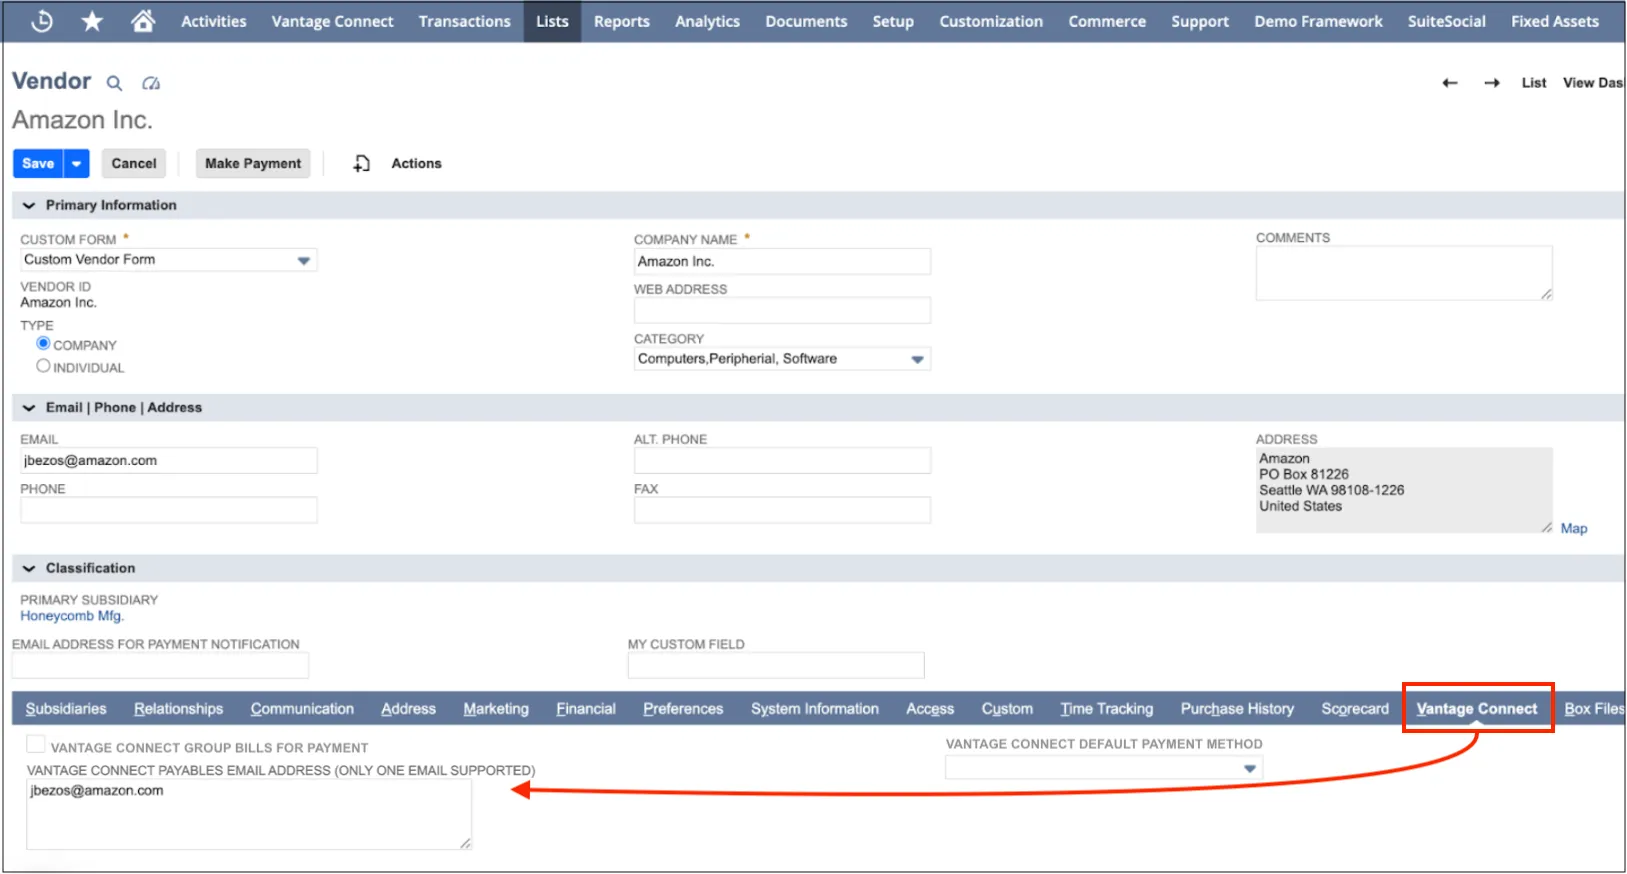Click the Vantage Connect Payables Email text area
1627x874 pixels.
(249, 814)
